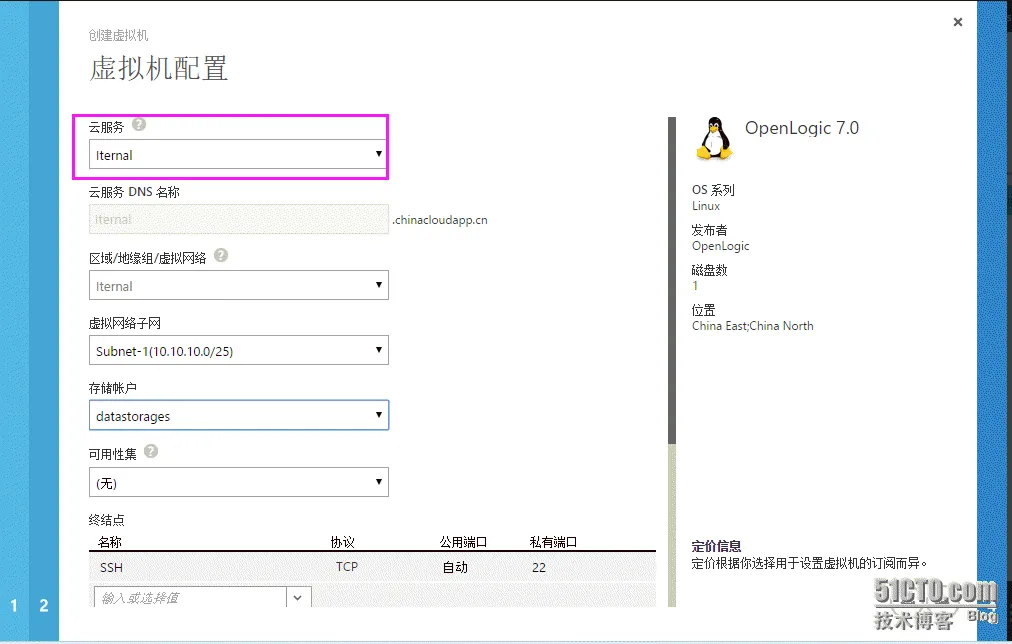
Task: Click the Linux OS family value
Action: point(706,206)
